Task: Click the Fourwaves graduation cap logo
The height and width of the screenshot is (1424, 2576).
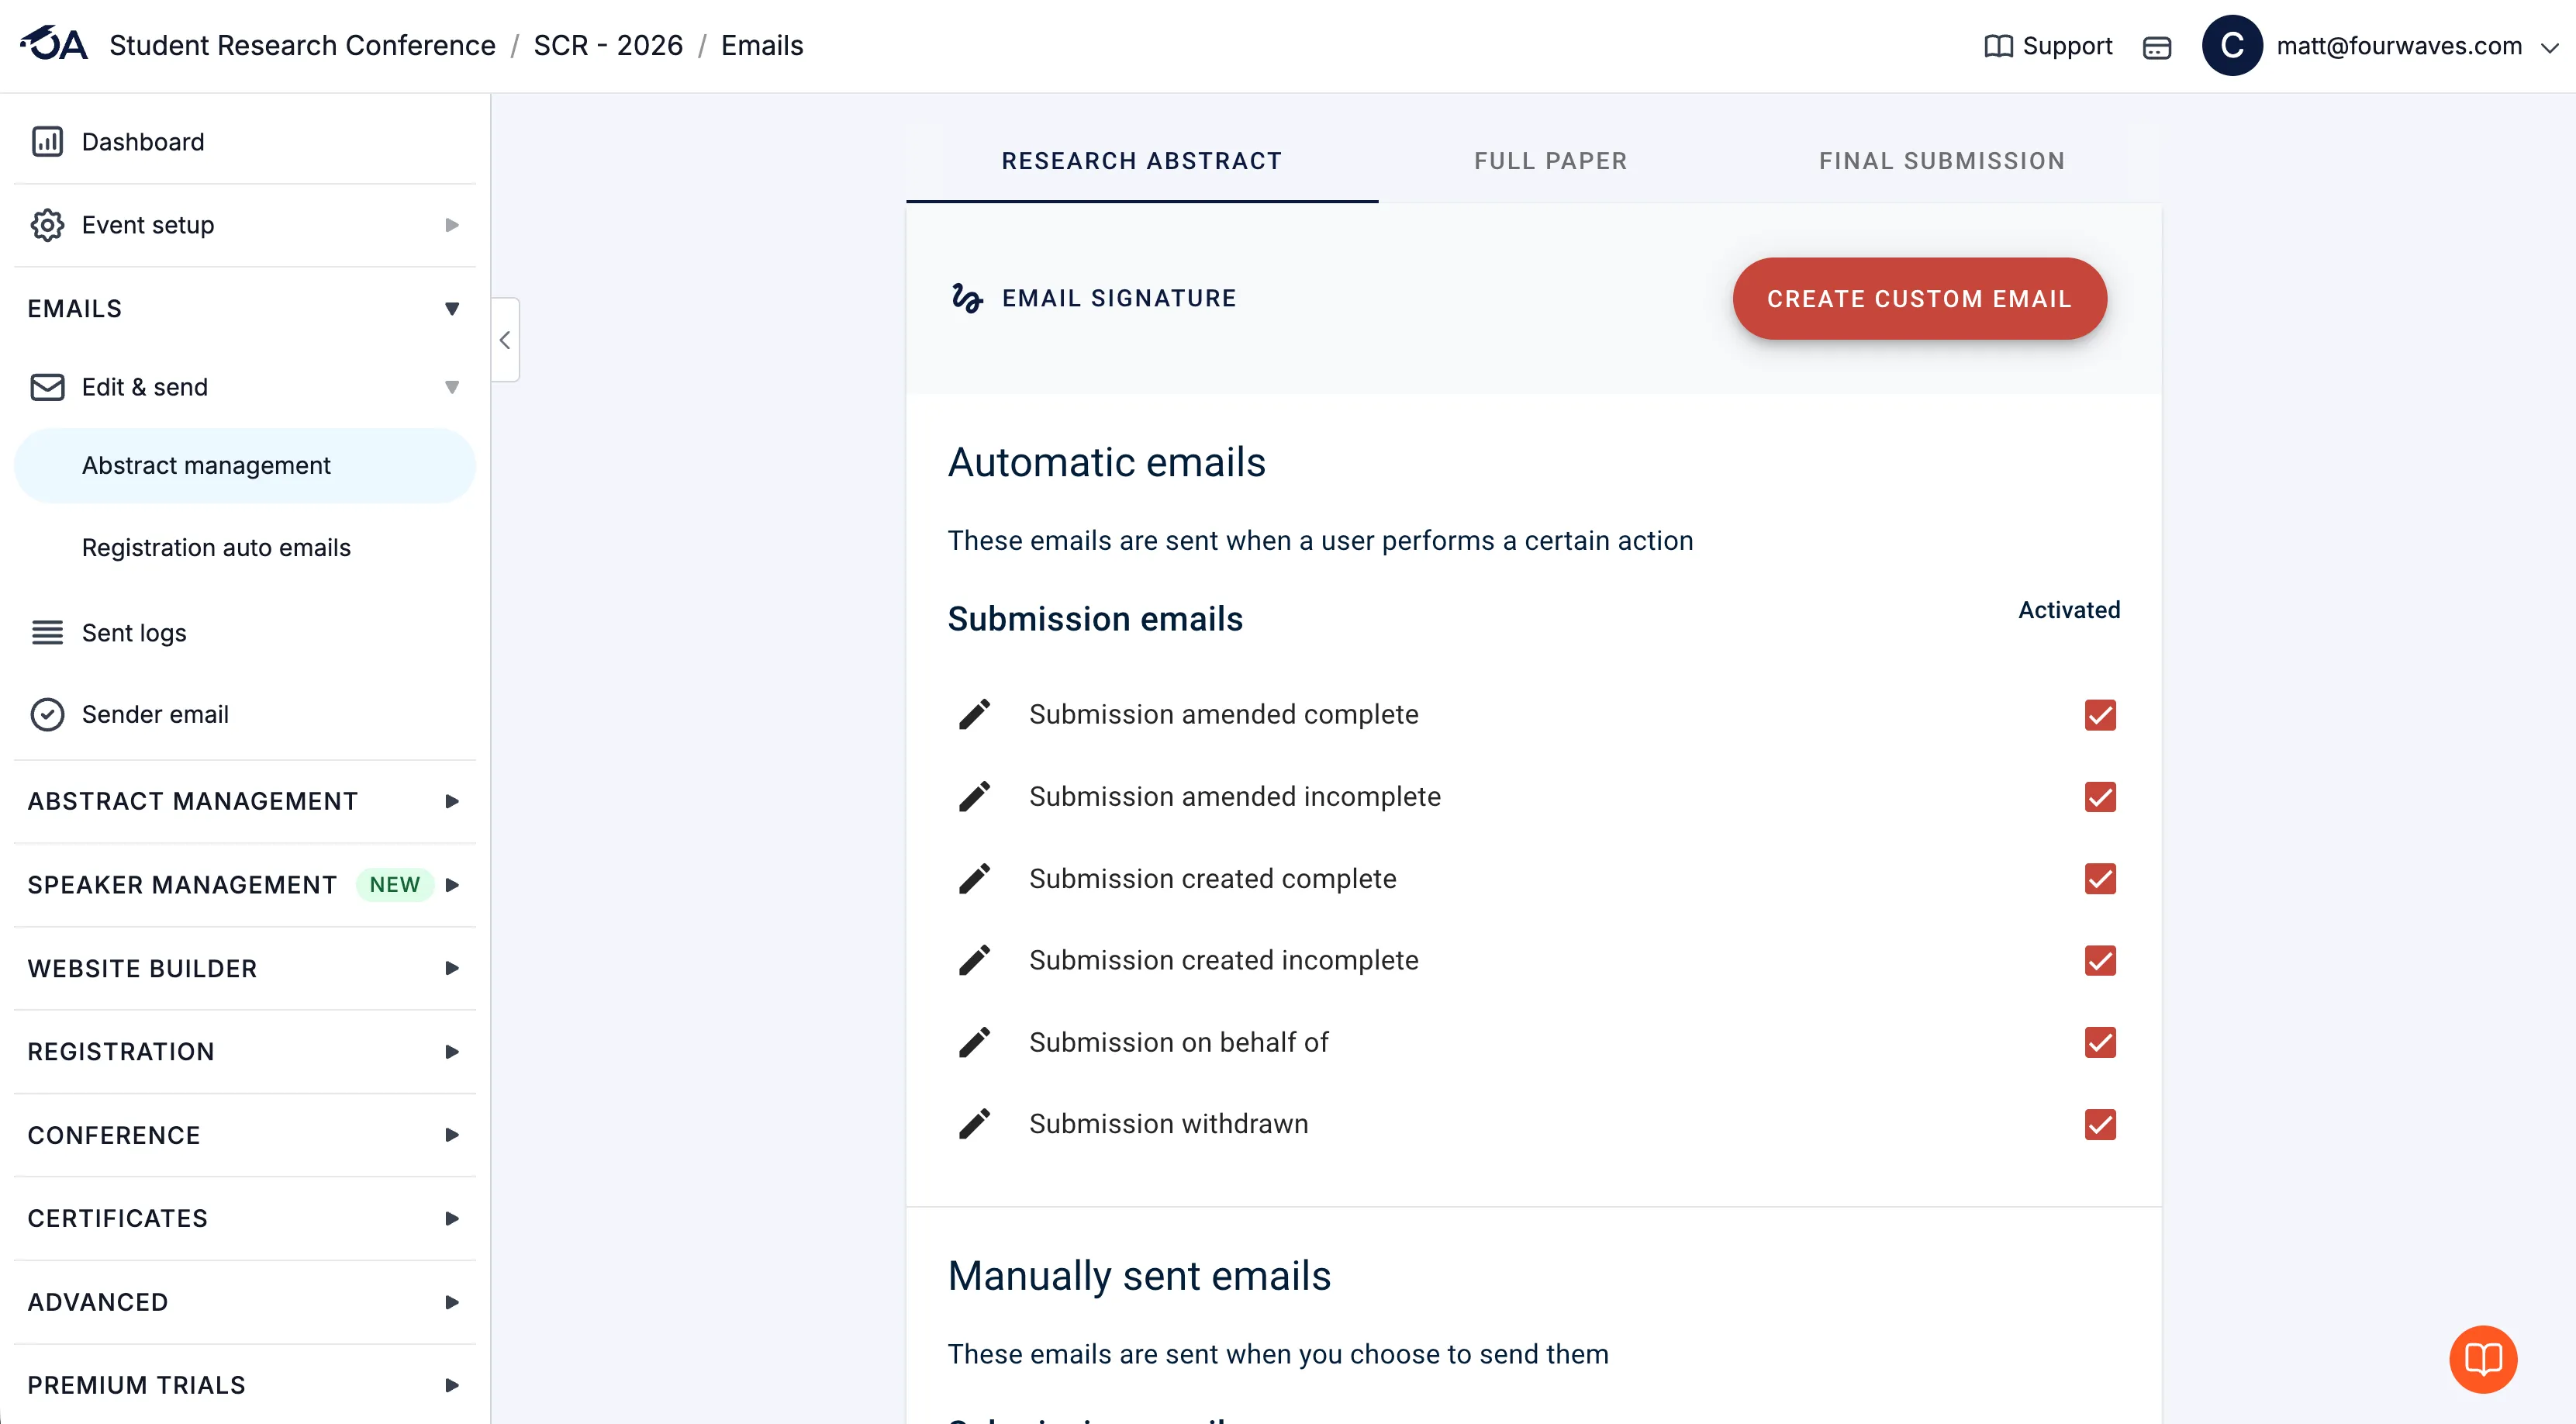Action: click(54, 44)
